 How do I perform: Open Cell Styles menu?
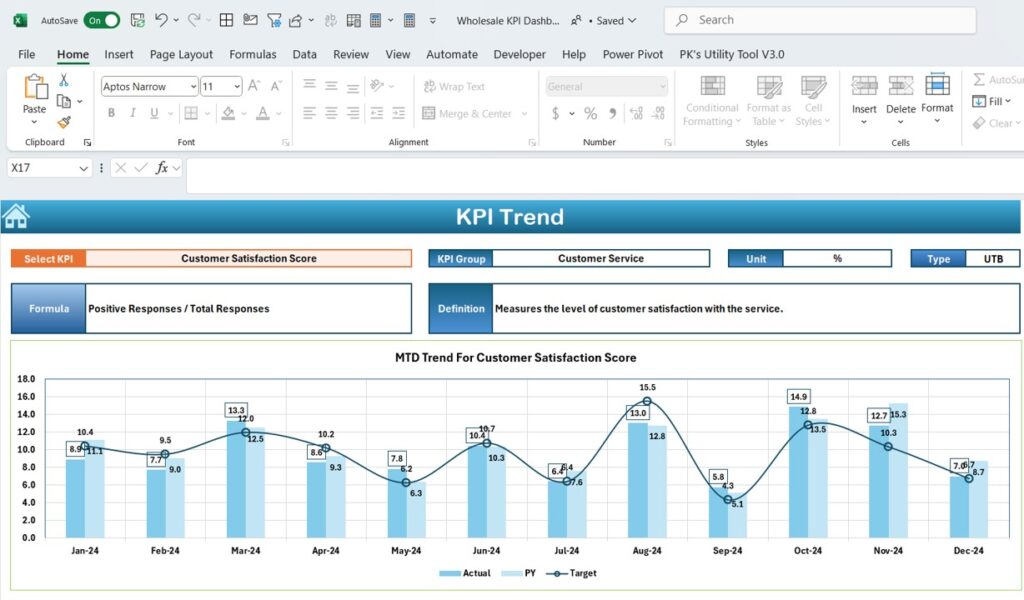pyautogui.click(x=813, y=101)
